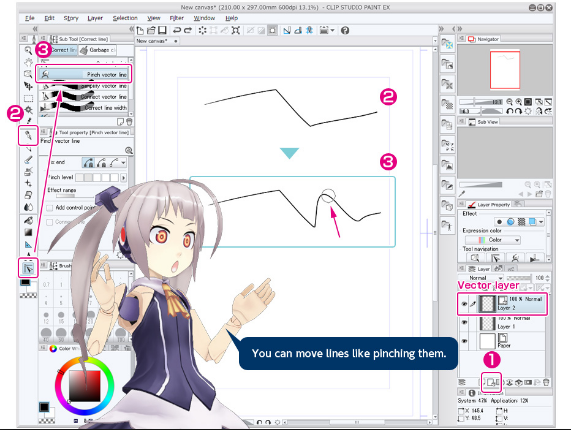
Task: Click the first material folder icon in the right dock
Action: (x=447, y=44)
